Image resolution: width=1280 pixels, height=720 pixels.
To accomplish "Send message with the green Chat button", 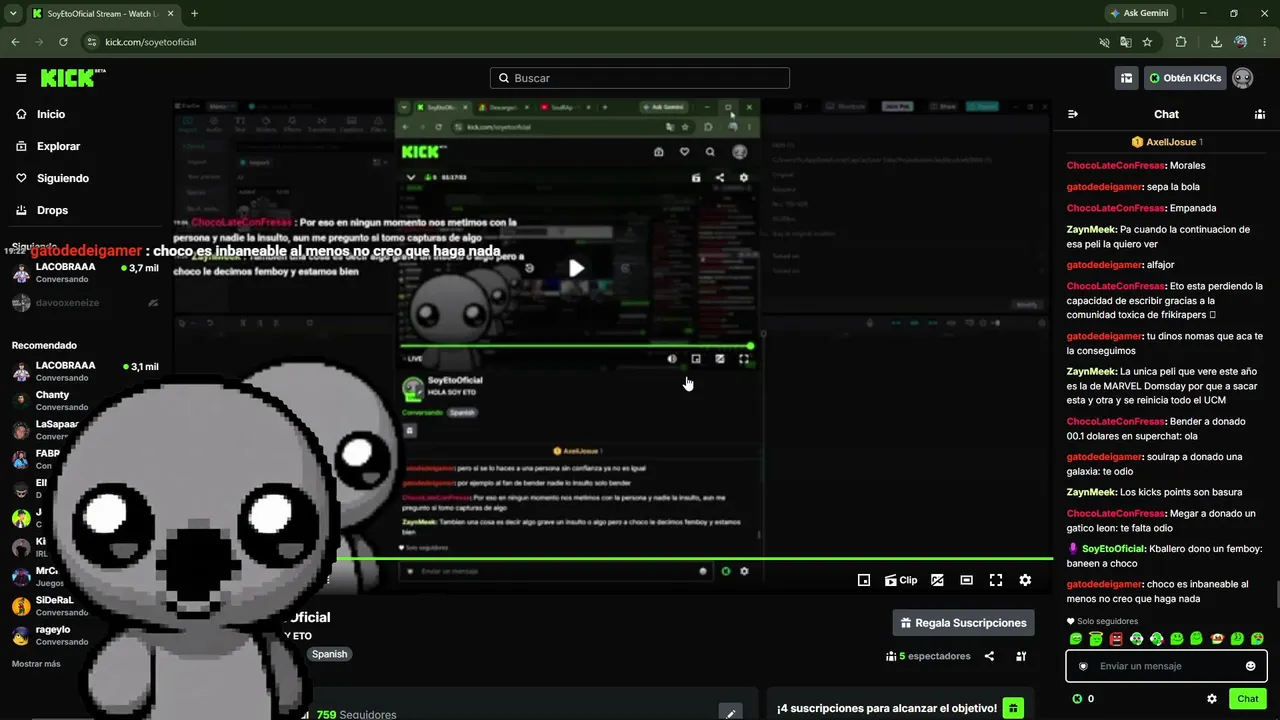I will pos(1248,699).
